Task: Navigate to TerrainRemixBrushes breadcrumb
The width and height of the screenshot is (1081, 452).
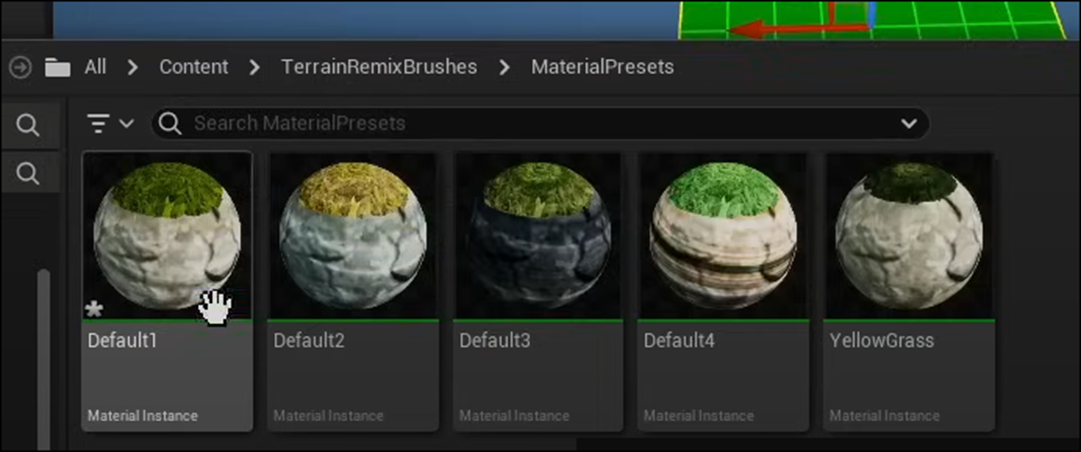Action: [379, 67]
